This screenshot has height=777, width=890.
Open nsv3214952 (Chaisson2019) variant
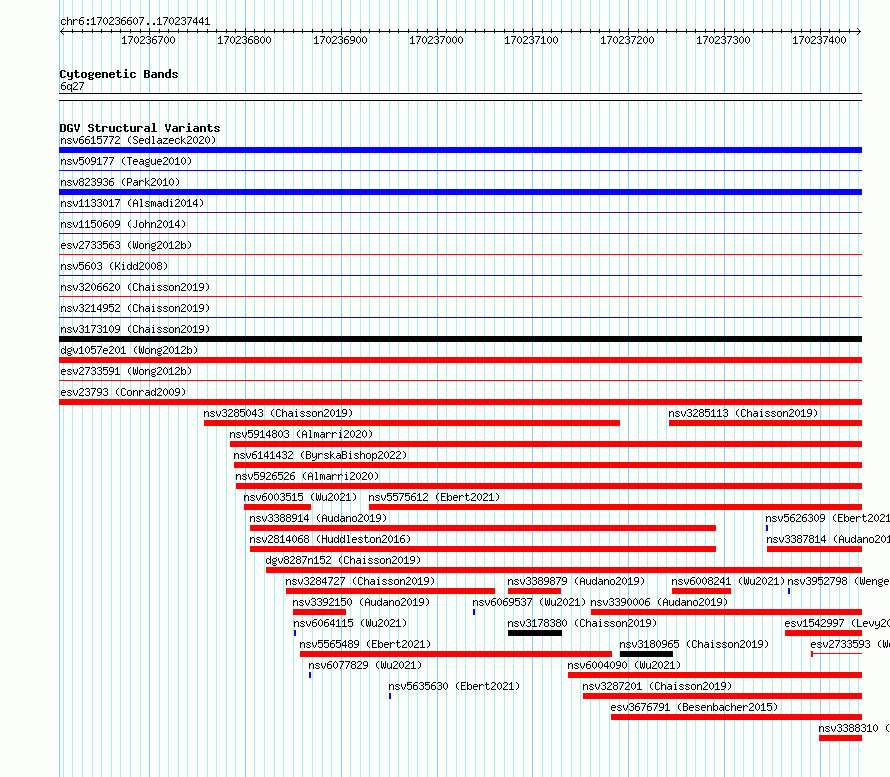tap(135, 308)
